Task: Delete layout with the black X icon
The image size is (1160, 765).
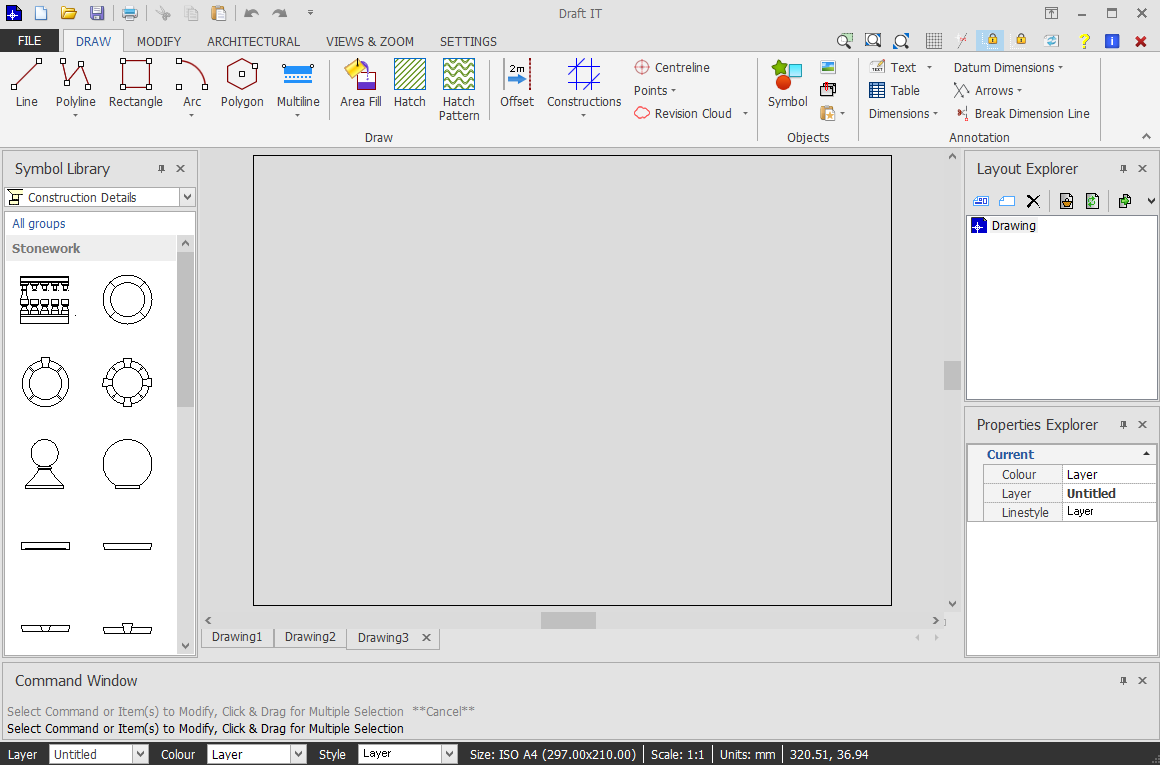Action: (x=1033, y=201)
